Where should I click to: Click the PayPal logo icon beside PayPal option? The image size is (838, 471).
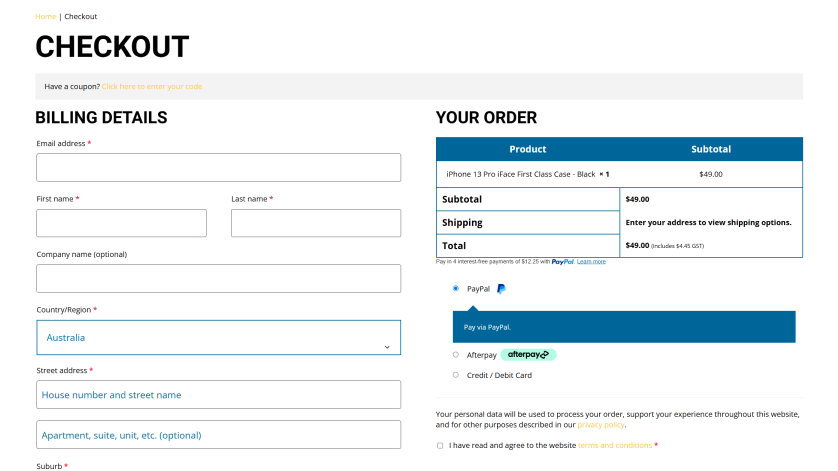[x=501, y=289]
